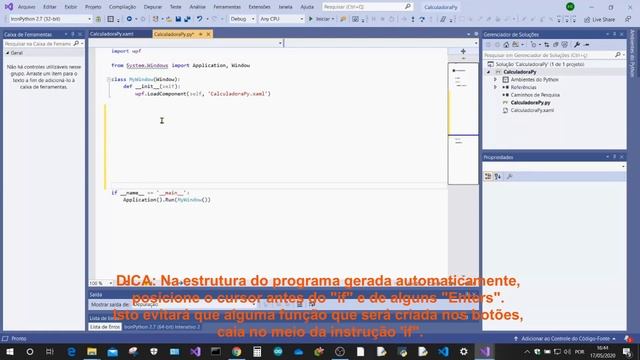
Task: Expand the Referências node
Action: [496, 87]
